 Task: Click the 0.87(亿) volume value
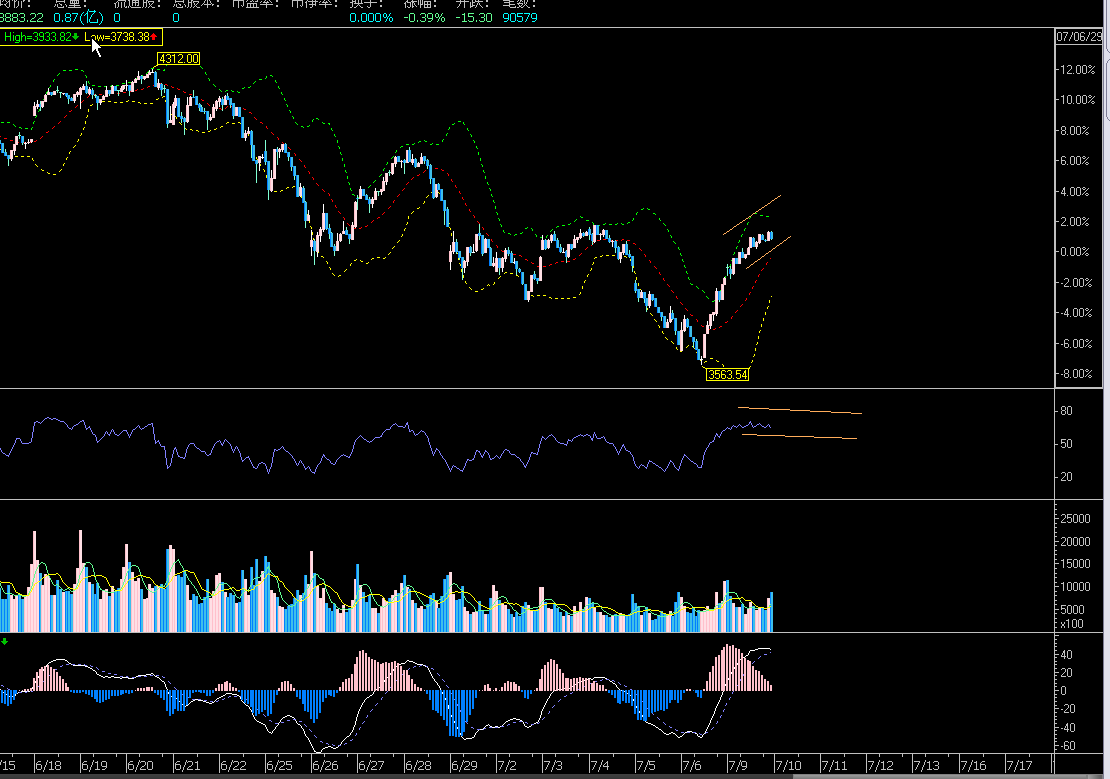[78, 18]
